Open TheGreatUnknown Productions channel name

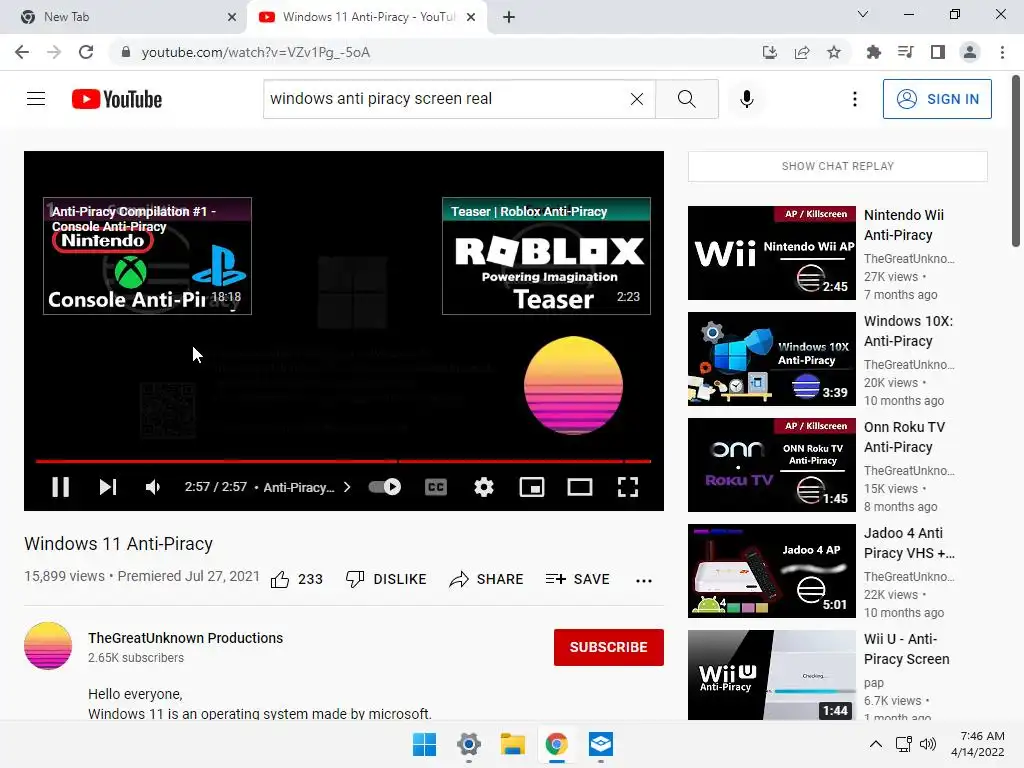[x=185, y=638]
